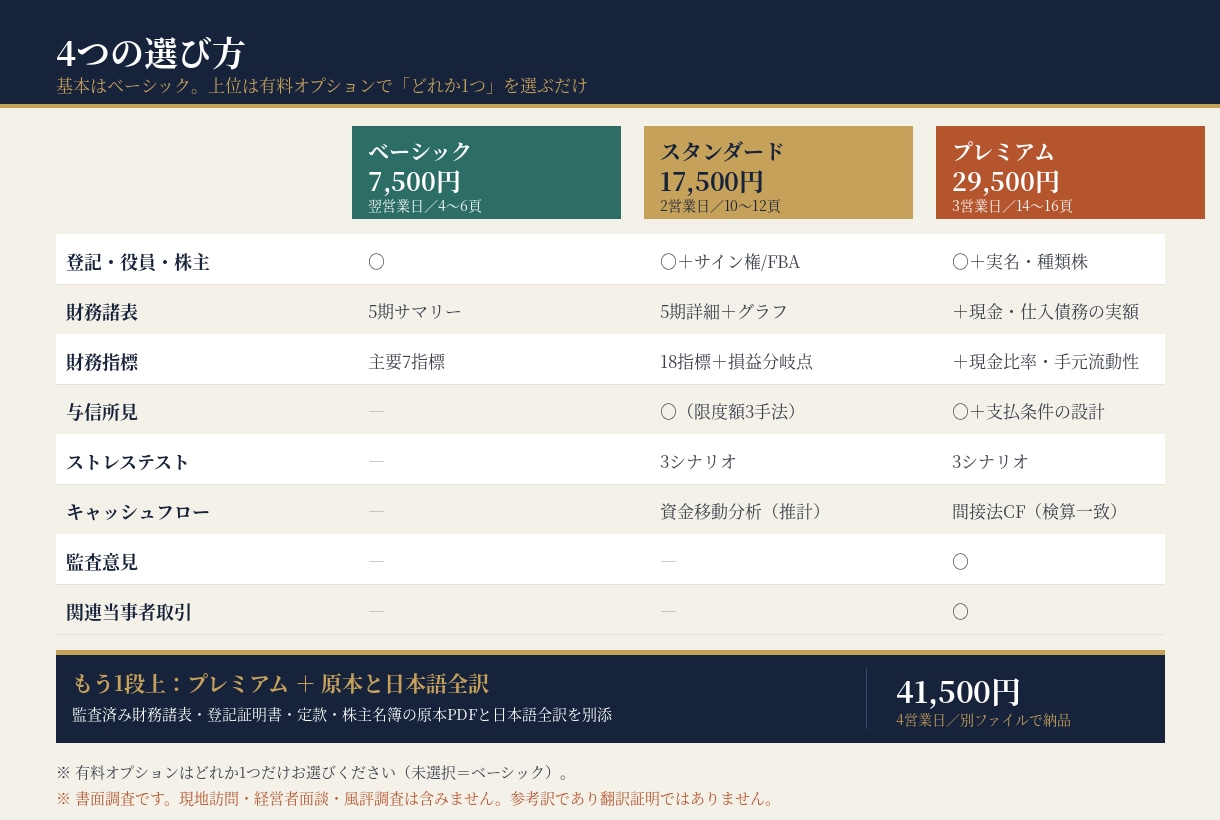Click the subtitle starting "基本はベーシック"
Screen dimensions: 1220x820
coord(322,85)
